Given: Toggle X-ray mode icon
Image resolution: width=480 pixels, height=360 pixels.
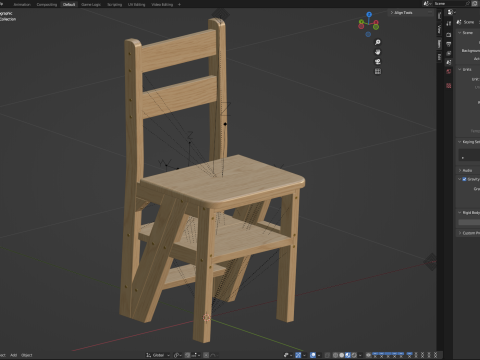Looking at the screenshot, I should (x=328, y=355).
